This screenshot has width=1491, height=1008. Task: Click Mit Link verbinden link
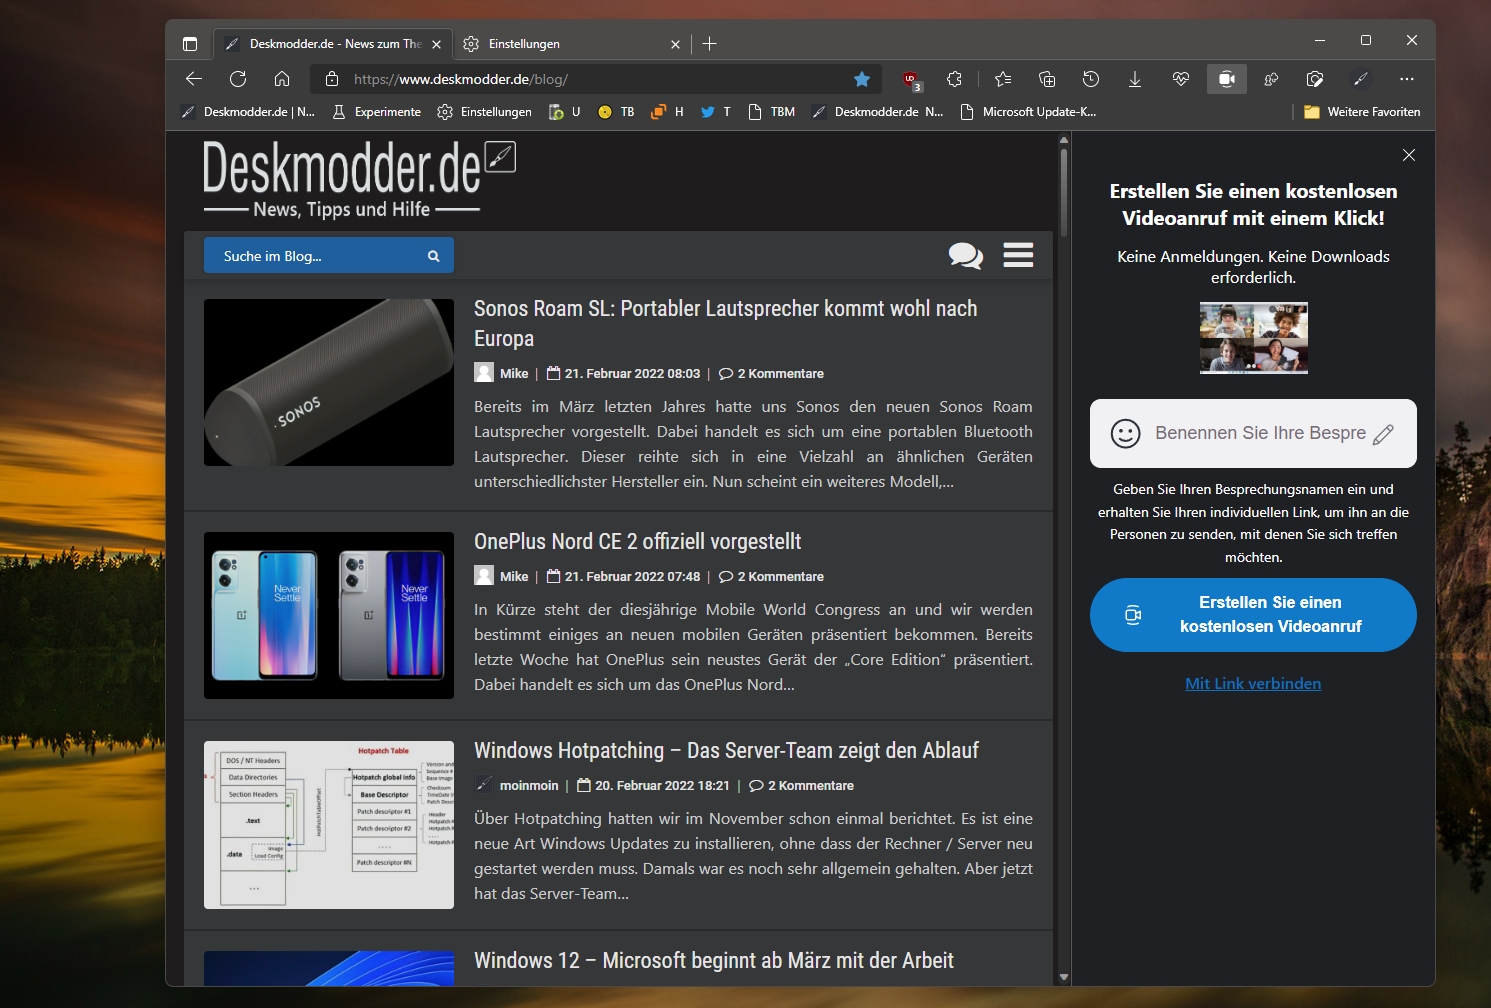tap(1253, 683)
